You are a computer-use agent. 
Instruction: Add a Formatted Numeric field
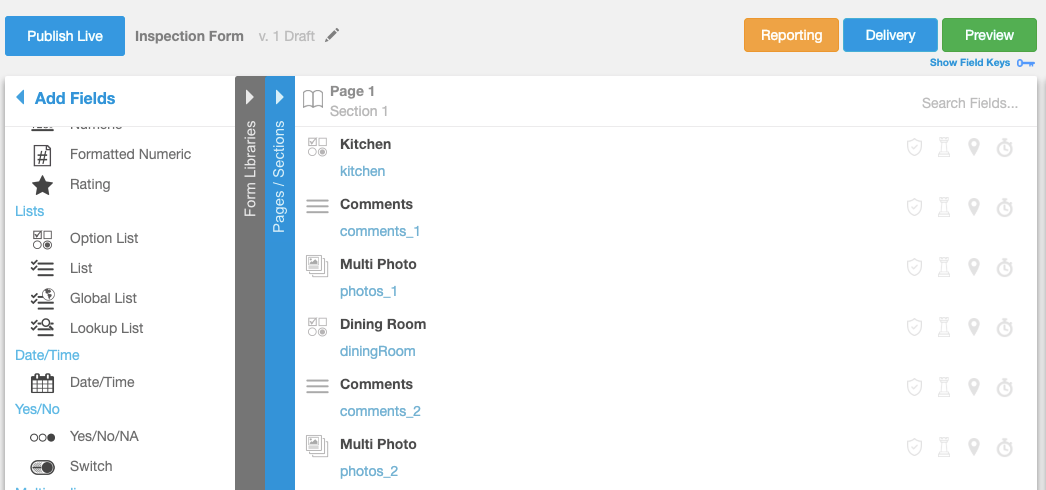pyautogui.click(x=129, y=155)
